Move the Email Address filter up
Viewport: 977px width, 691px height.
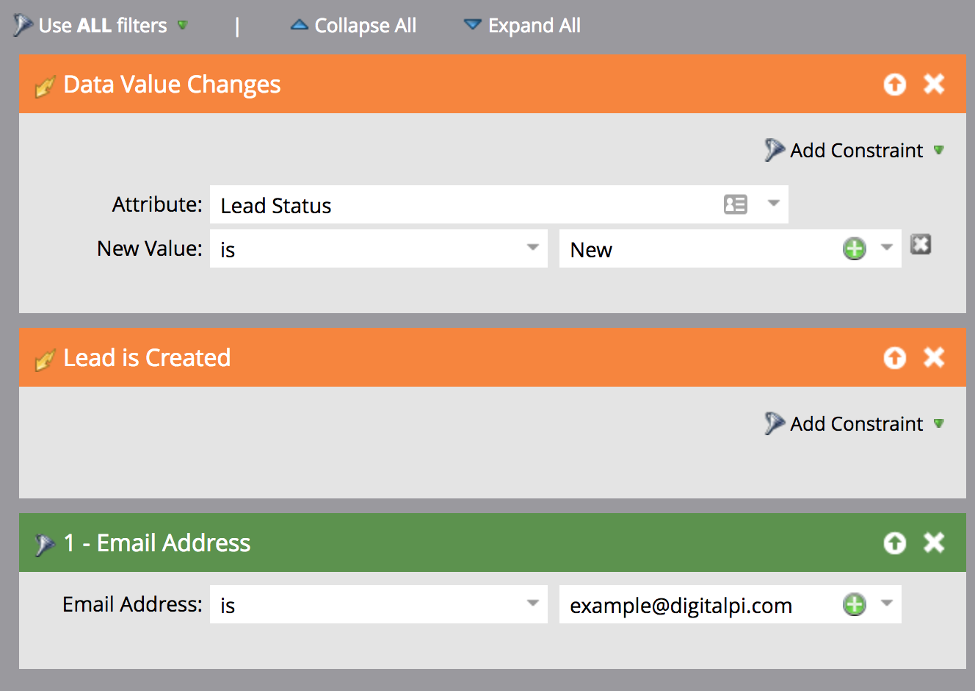[895, 543]
